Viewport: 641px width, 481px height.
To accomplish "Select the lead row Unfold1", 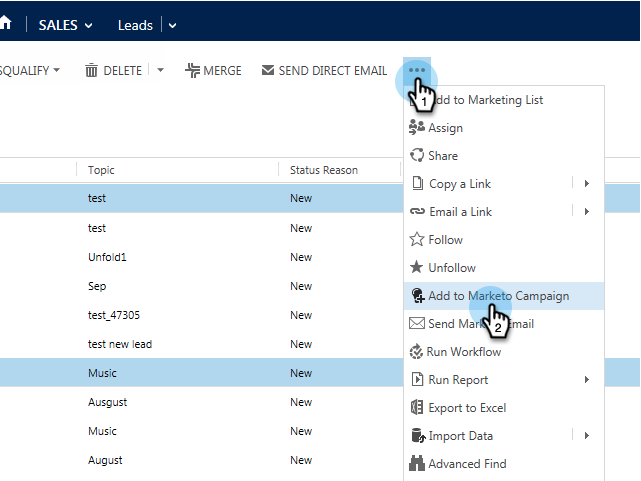I will pyautogui.click(x=202, y=257).
